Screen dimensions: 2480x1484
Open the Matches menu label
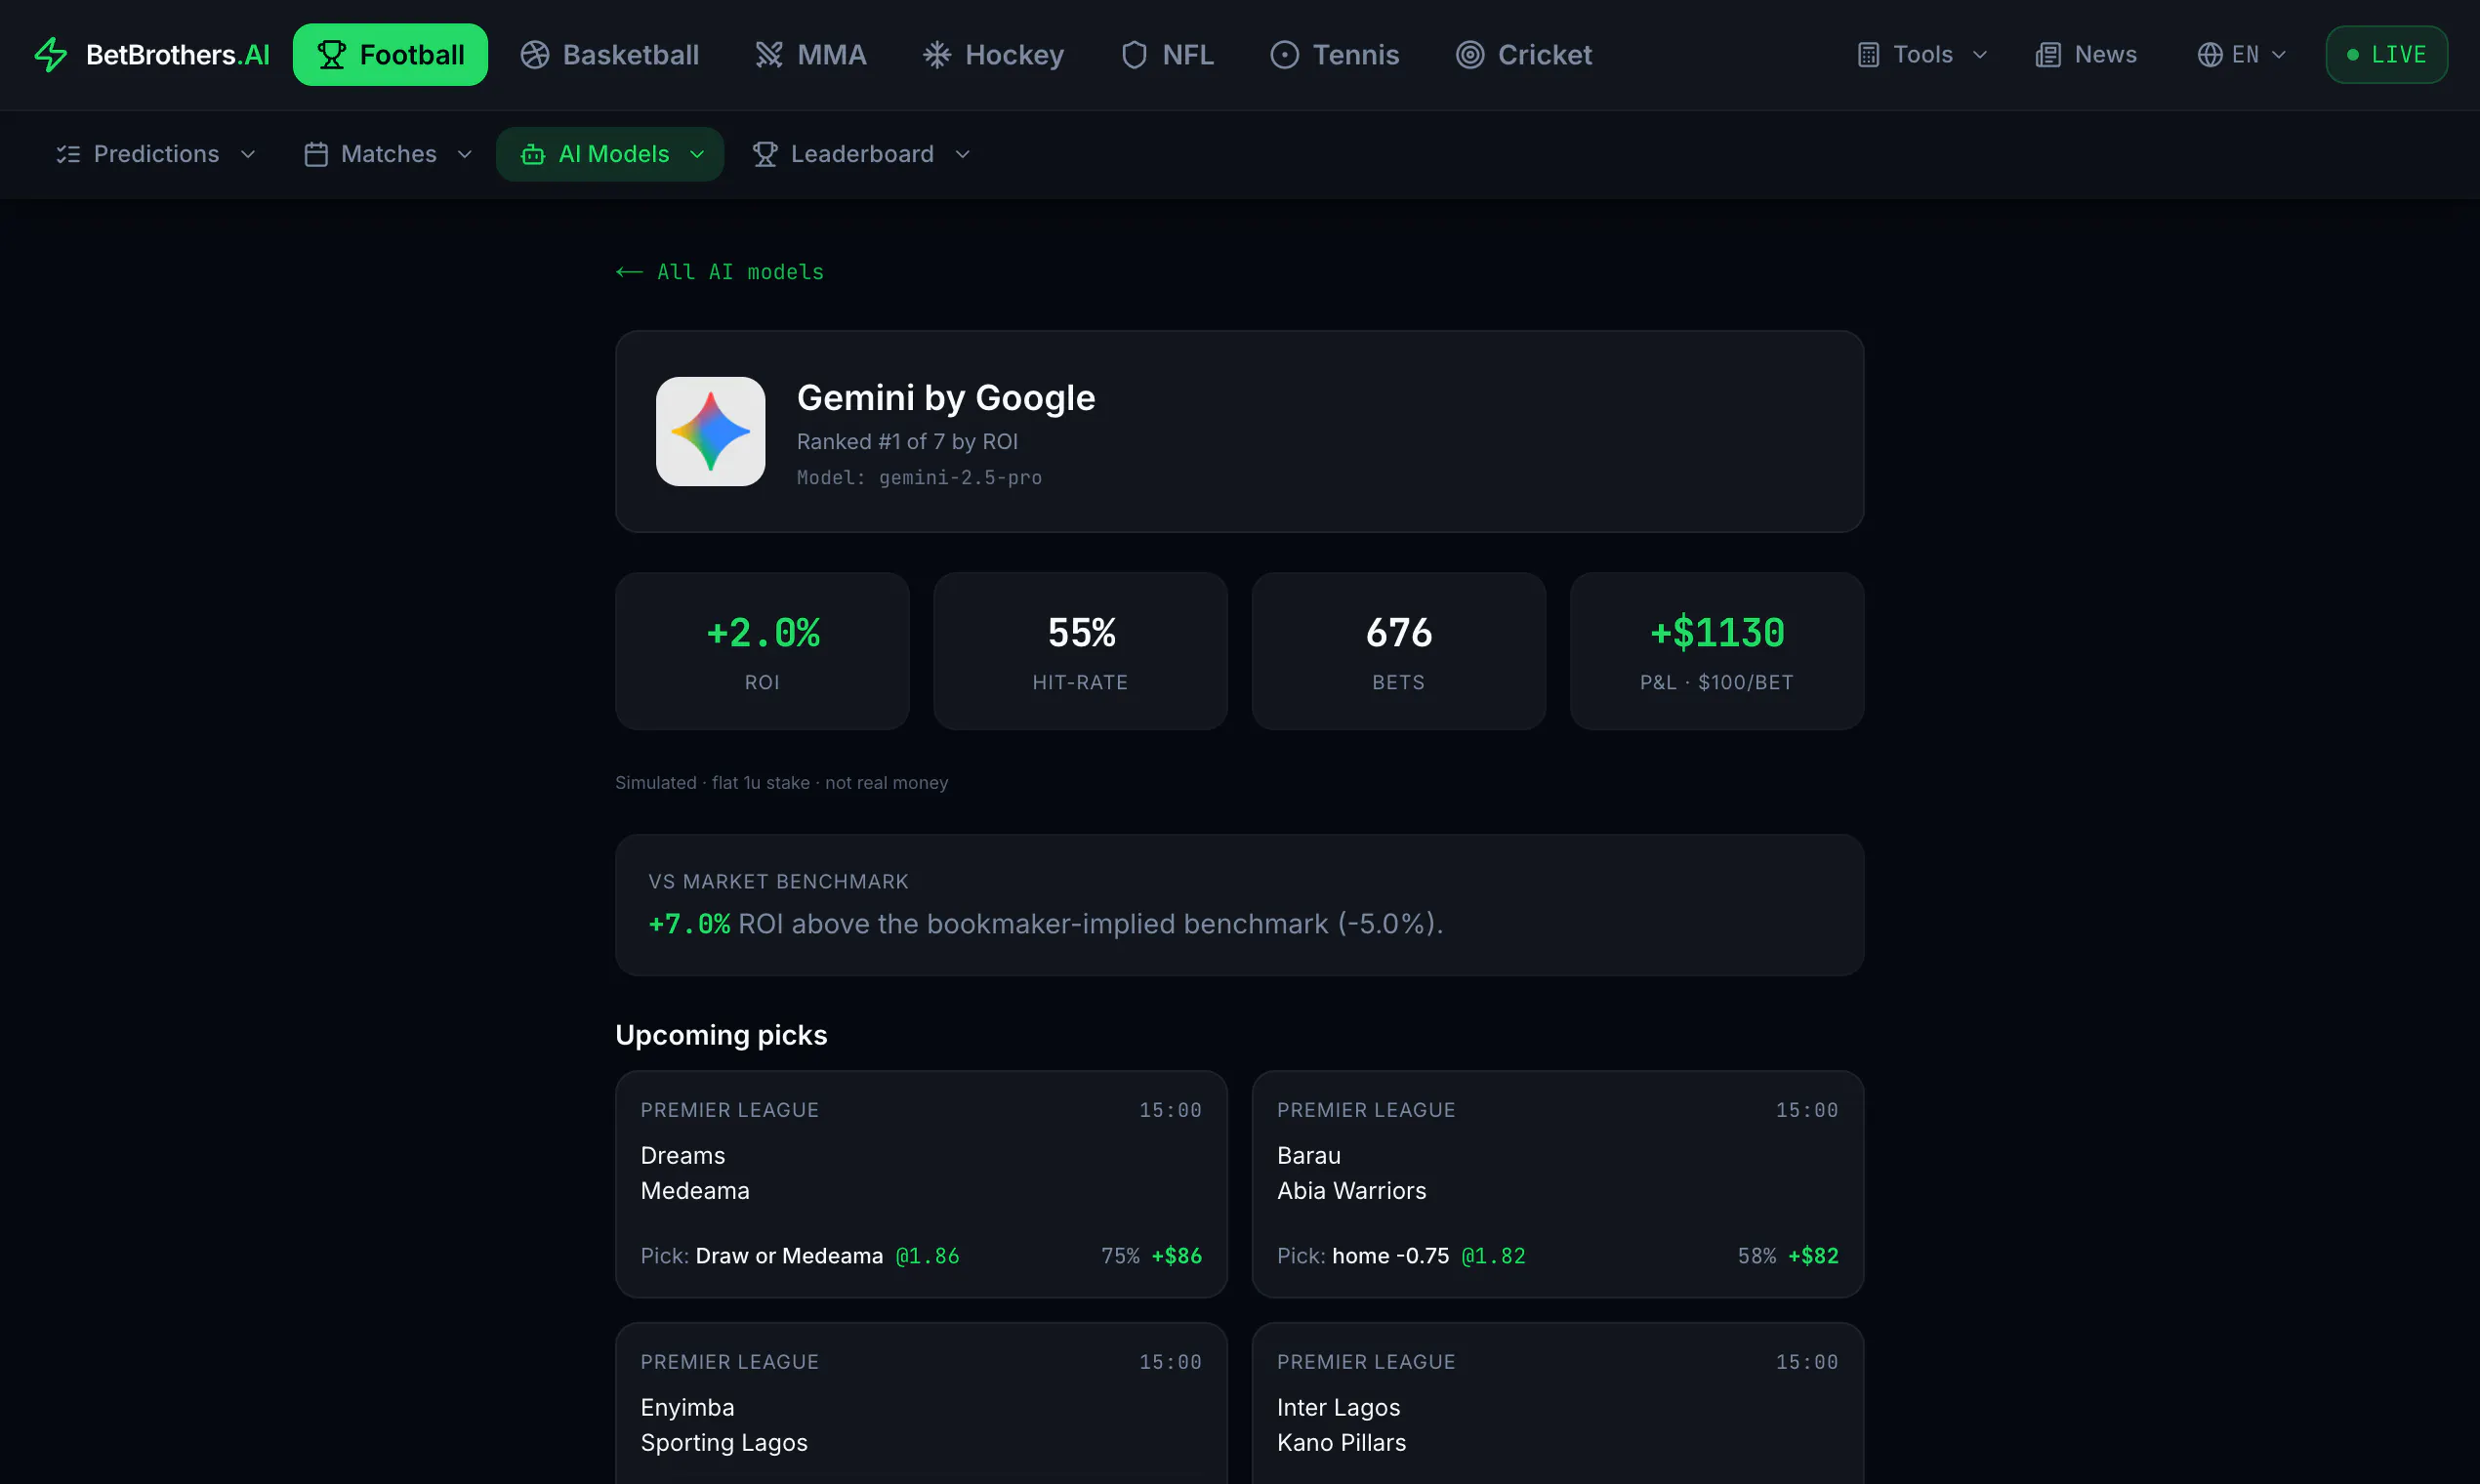pyautogui.click(x=388, y=154)
